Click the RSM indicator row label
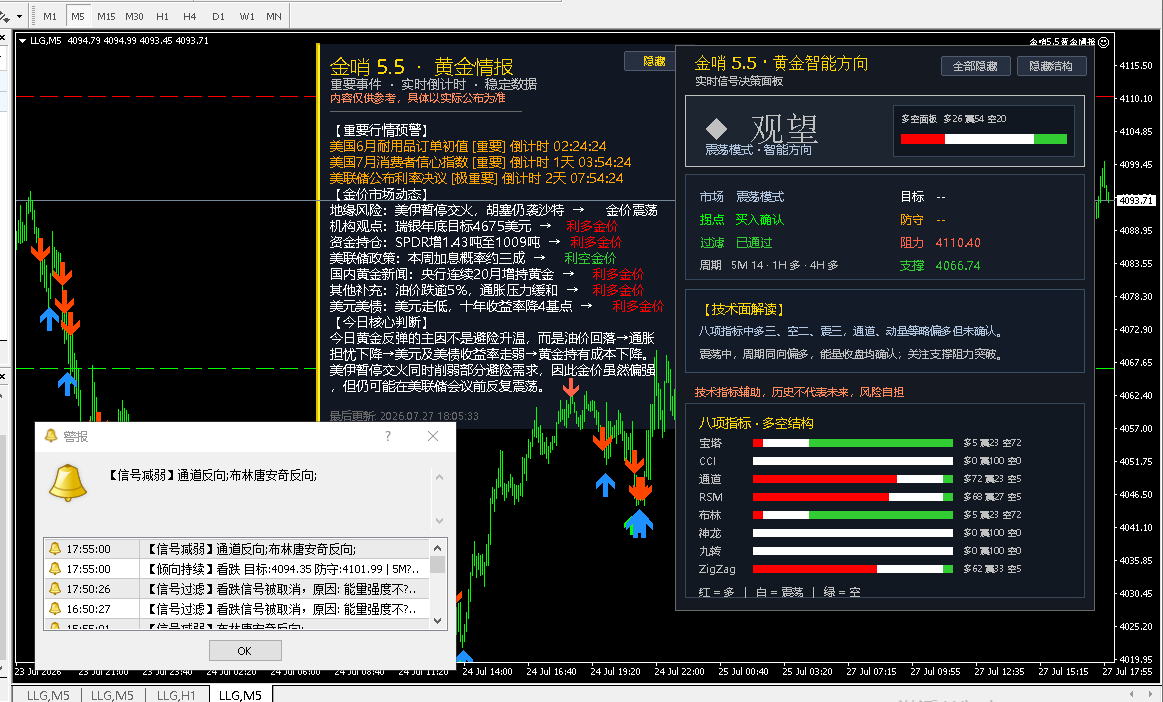The height and width of the screenshot is (702, 1163). [x=711, y=497]
